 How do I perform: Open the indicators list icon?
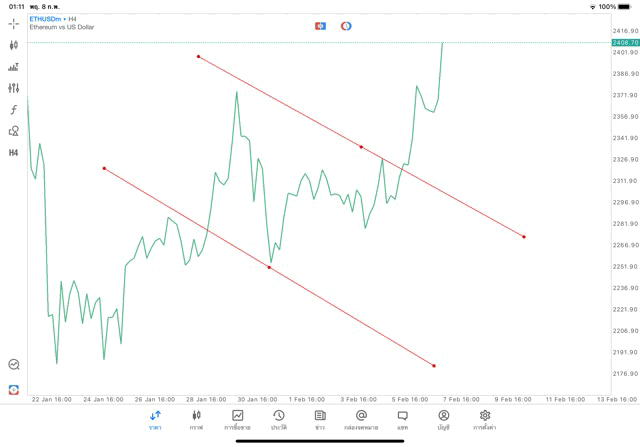click(x=14, y=67)
